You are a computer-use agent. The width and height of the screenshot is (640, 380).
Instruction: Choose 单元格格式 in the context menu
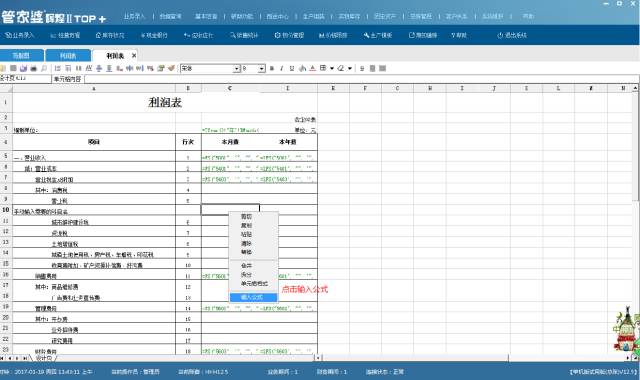coord(254,283)
